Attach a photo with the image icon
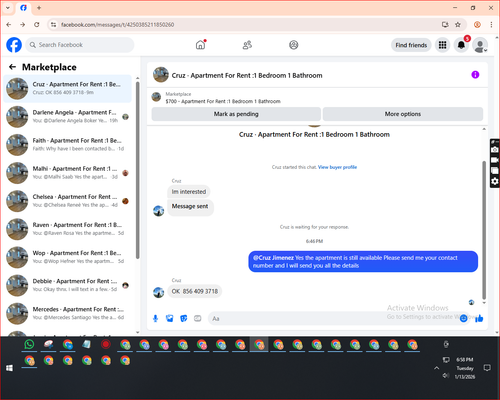The width and height of the screenshot is (500, 400). (x=170, y=318)
